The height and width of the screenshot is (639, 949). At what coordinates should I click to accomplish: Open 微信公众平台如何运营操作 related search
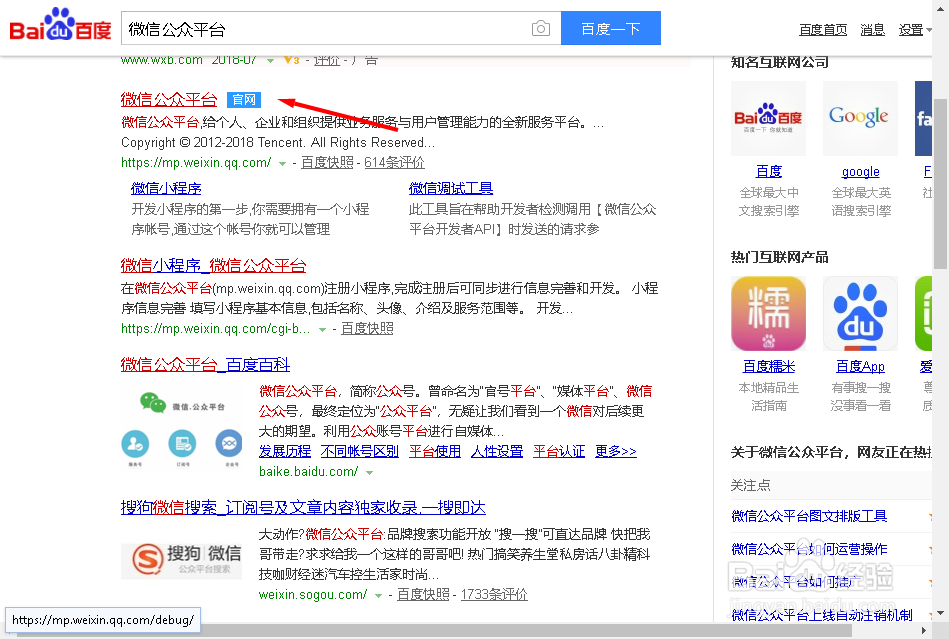pyautogui.click(x=809, y=549)
